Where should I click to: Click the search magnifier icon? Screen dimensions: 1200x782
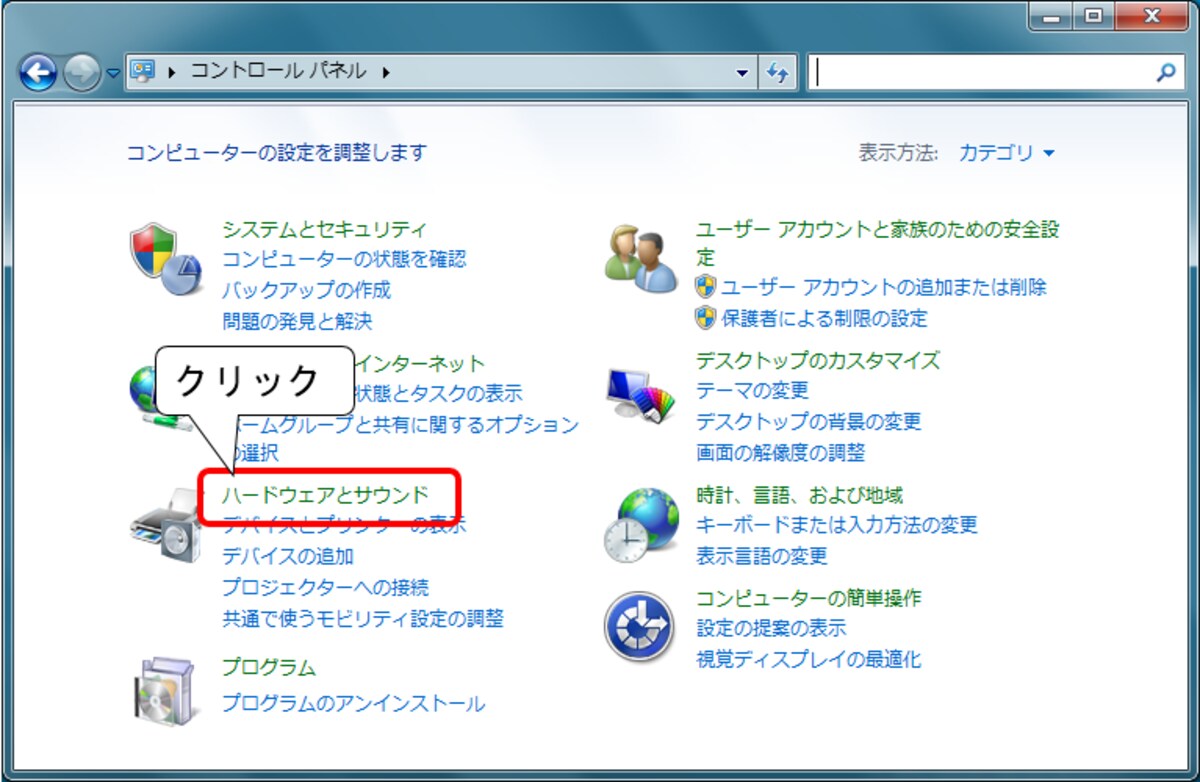pos(1165,72)
